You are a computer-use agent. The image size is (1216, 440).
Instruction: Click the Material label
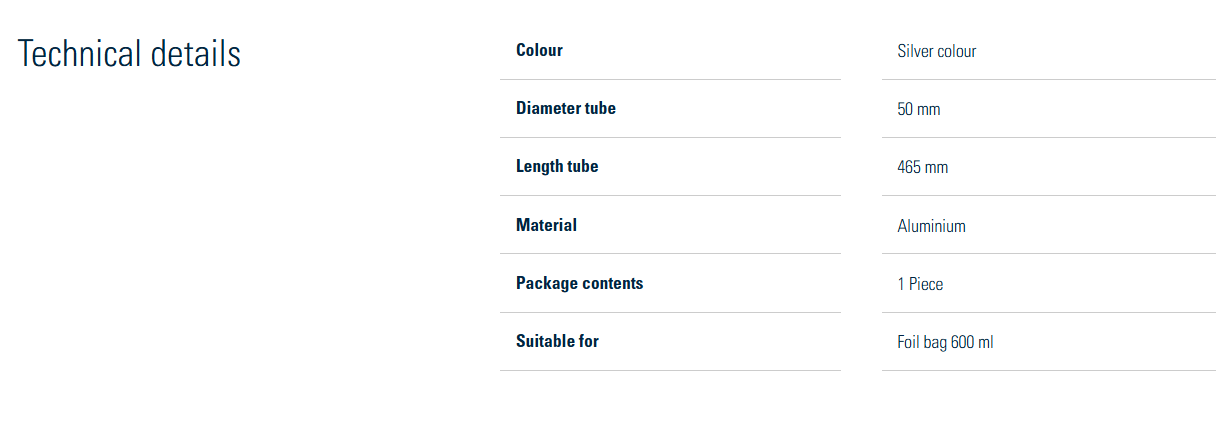[546, 225]
